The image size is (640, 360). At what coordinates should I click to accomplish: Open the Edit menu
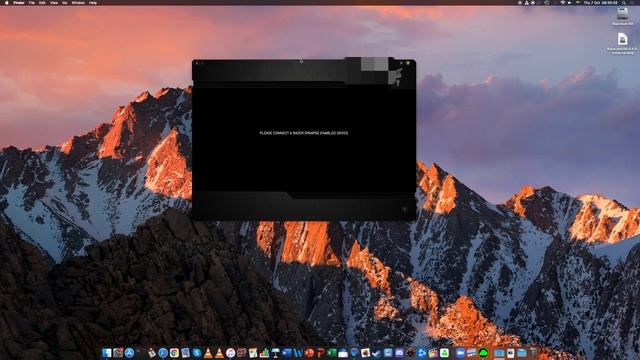[x=42, y=2]
